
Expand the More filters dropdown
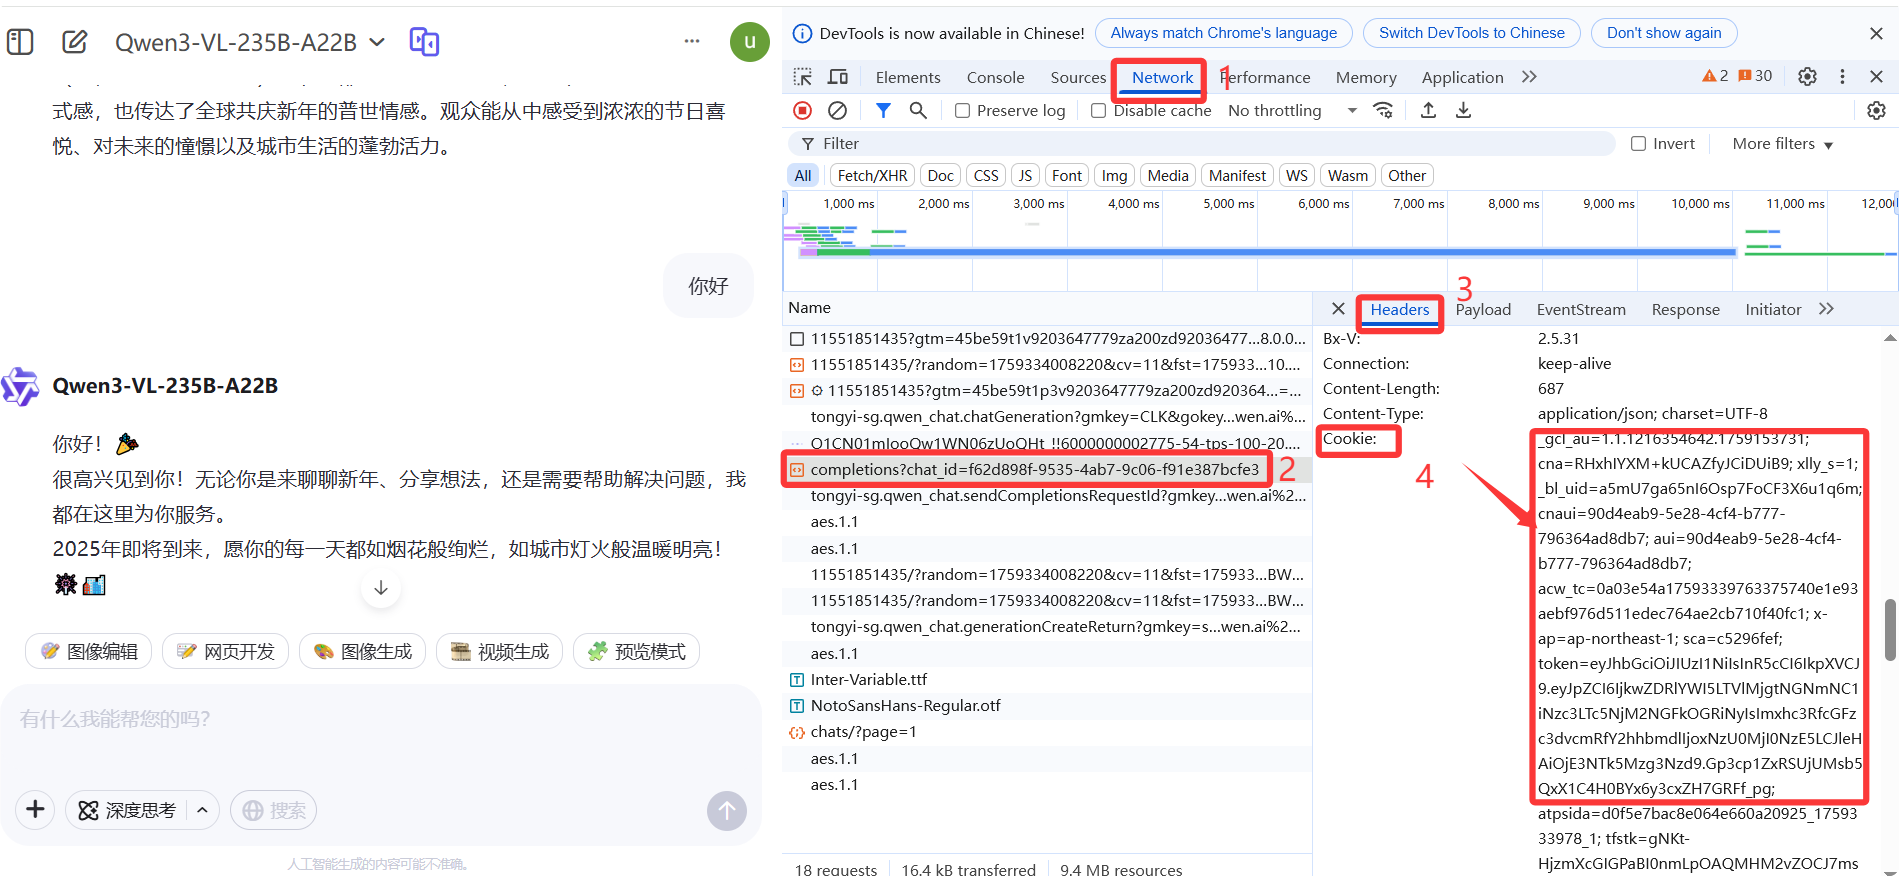tap(1782, 144)
